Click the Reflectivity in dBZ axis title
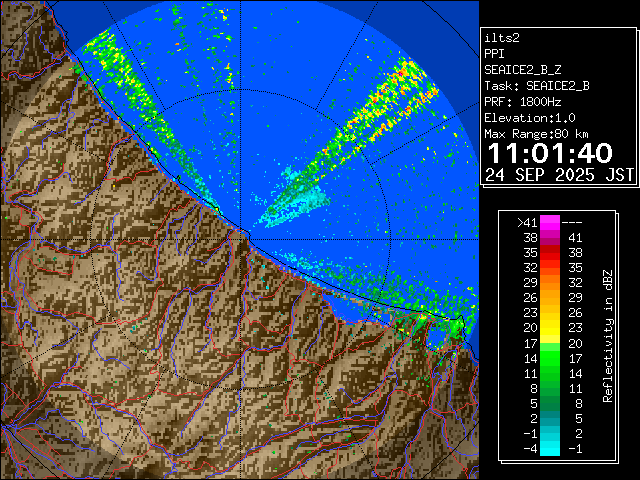This screenshot has width=640, height=480. [606, 335]
